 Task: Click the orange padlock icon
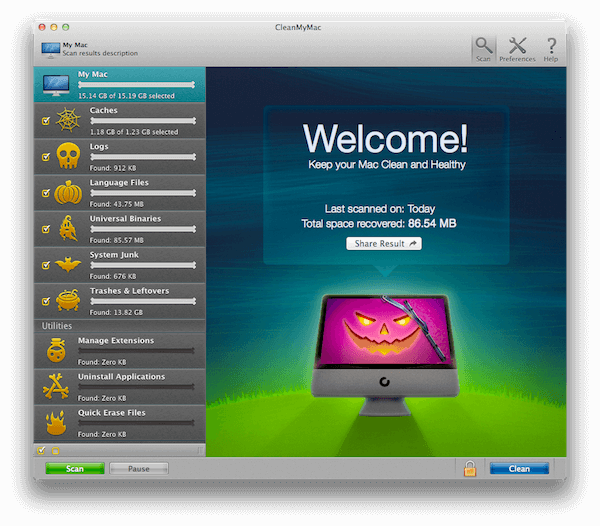coord(470,468)
